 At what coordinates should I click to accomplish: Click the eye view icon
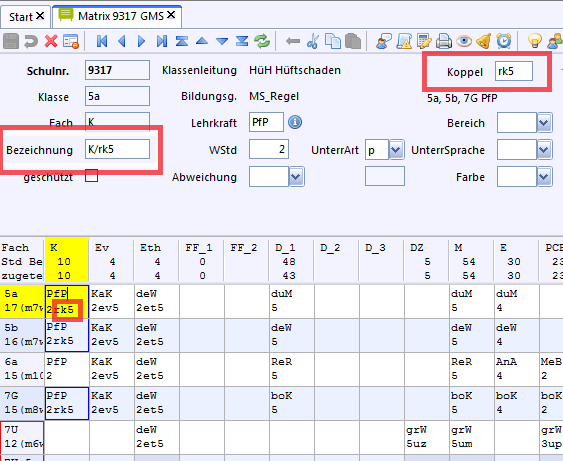point(464,41)
